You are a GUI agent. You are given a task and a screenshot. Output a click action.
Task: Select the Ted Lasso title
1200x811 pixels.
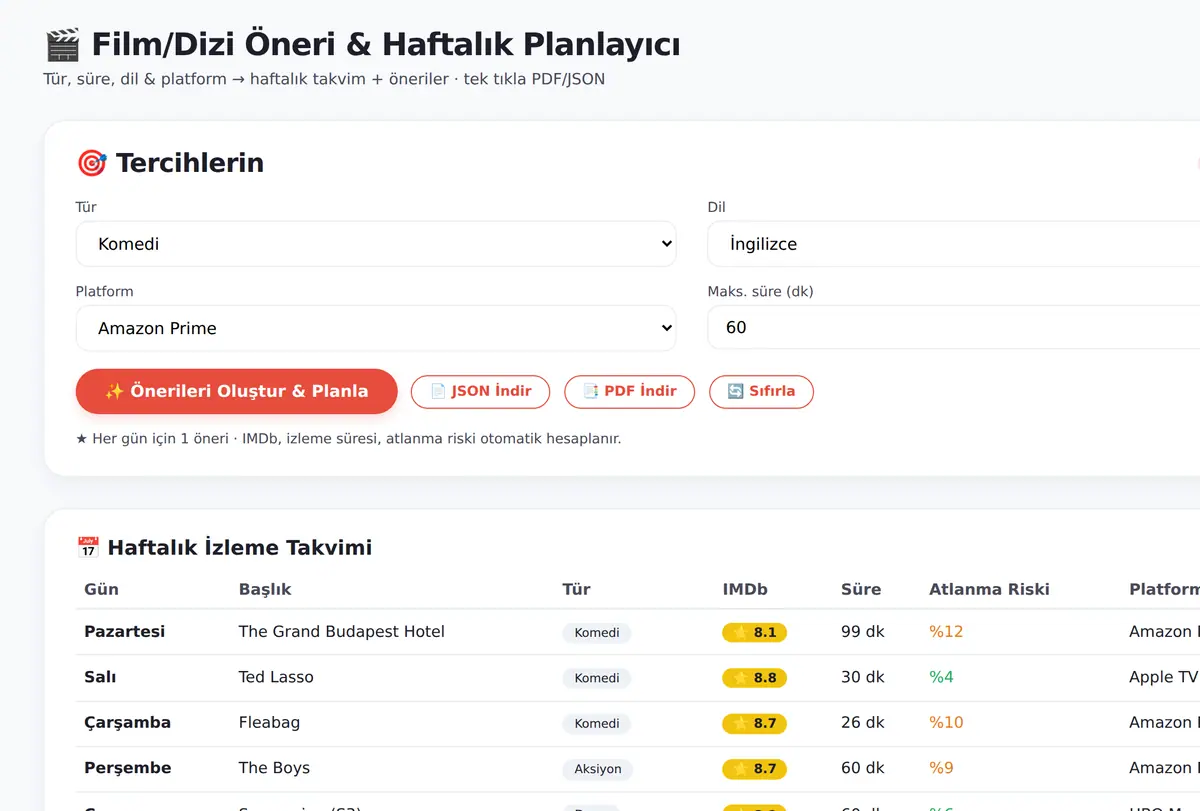(x=276, y=677)
